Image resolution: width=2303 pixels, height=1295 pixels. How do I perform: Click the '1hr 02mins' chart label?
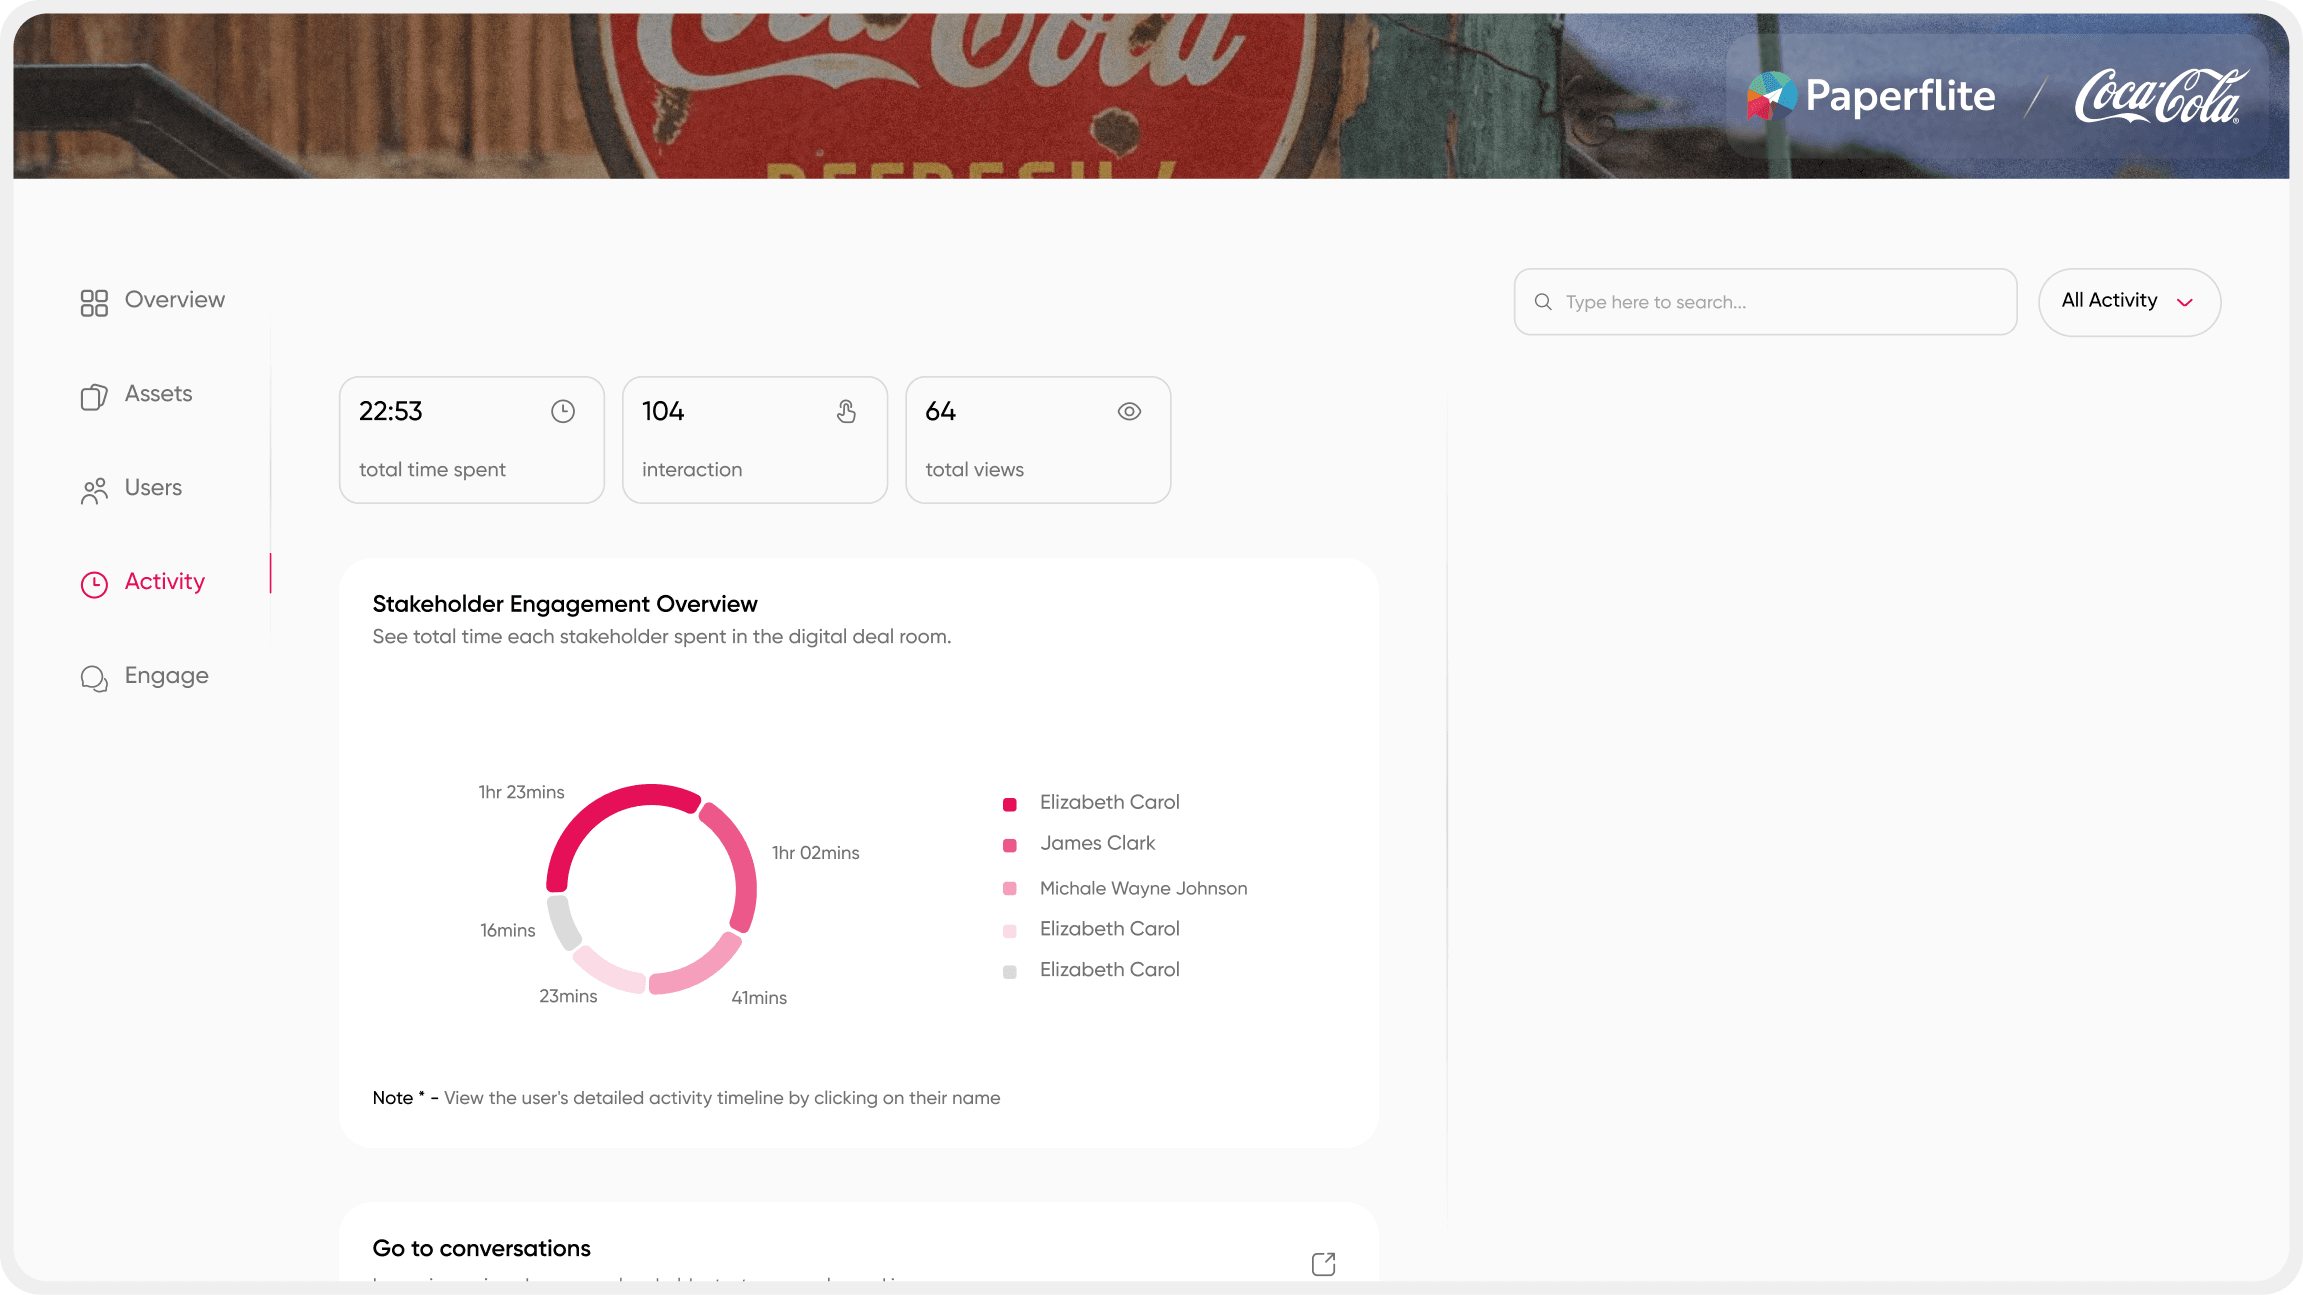[x=815, y=853]
